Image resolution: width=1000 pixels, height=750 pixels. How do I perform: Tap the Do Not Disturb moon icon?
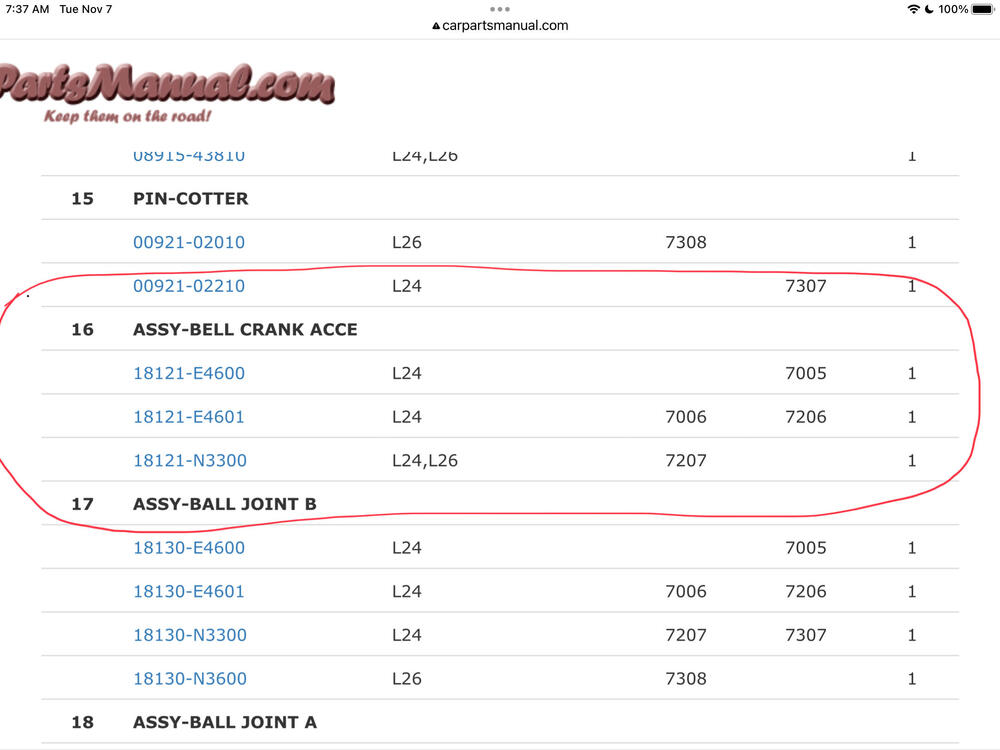coord(929,9)
